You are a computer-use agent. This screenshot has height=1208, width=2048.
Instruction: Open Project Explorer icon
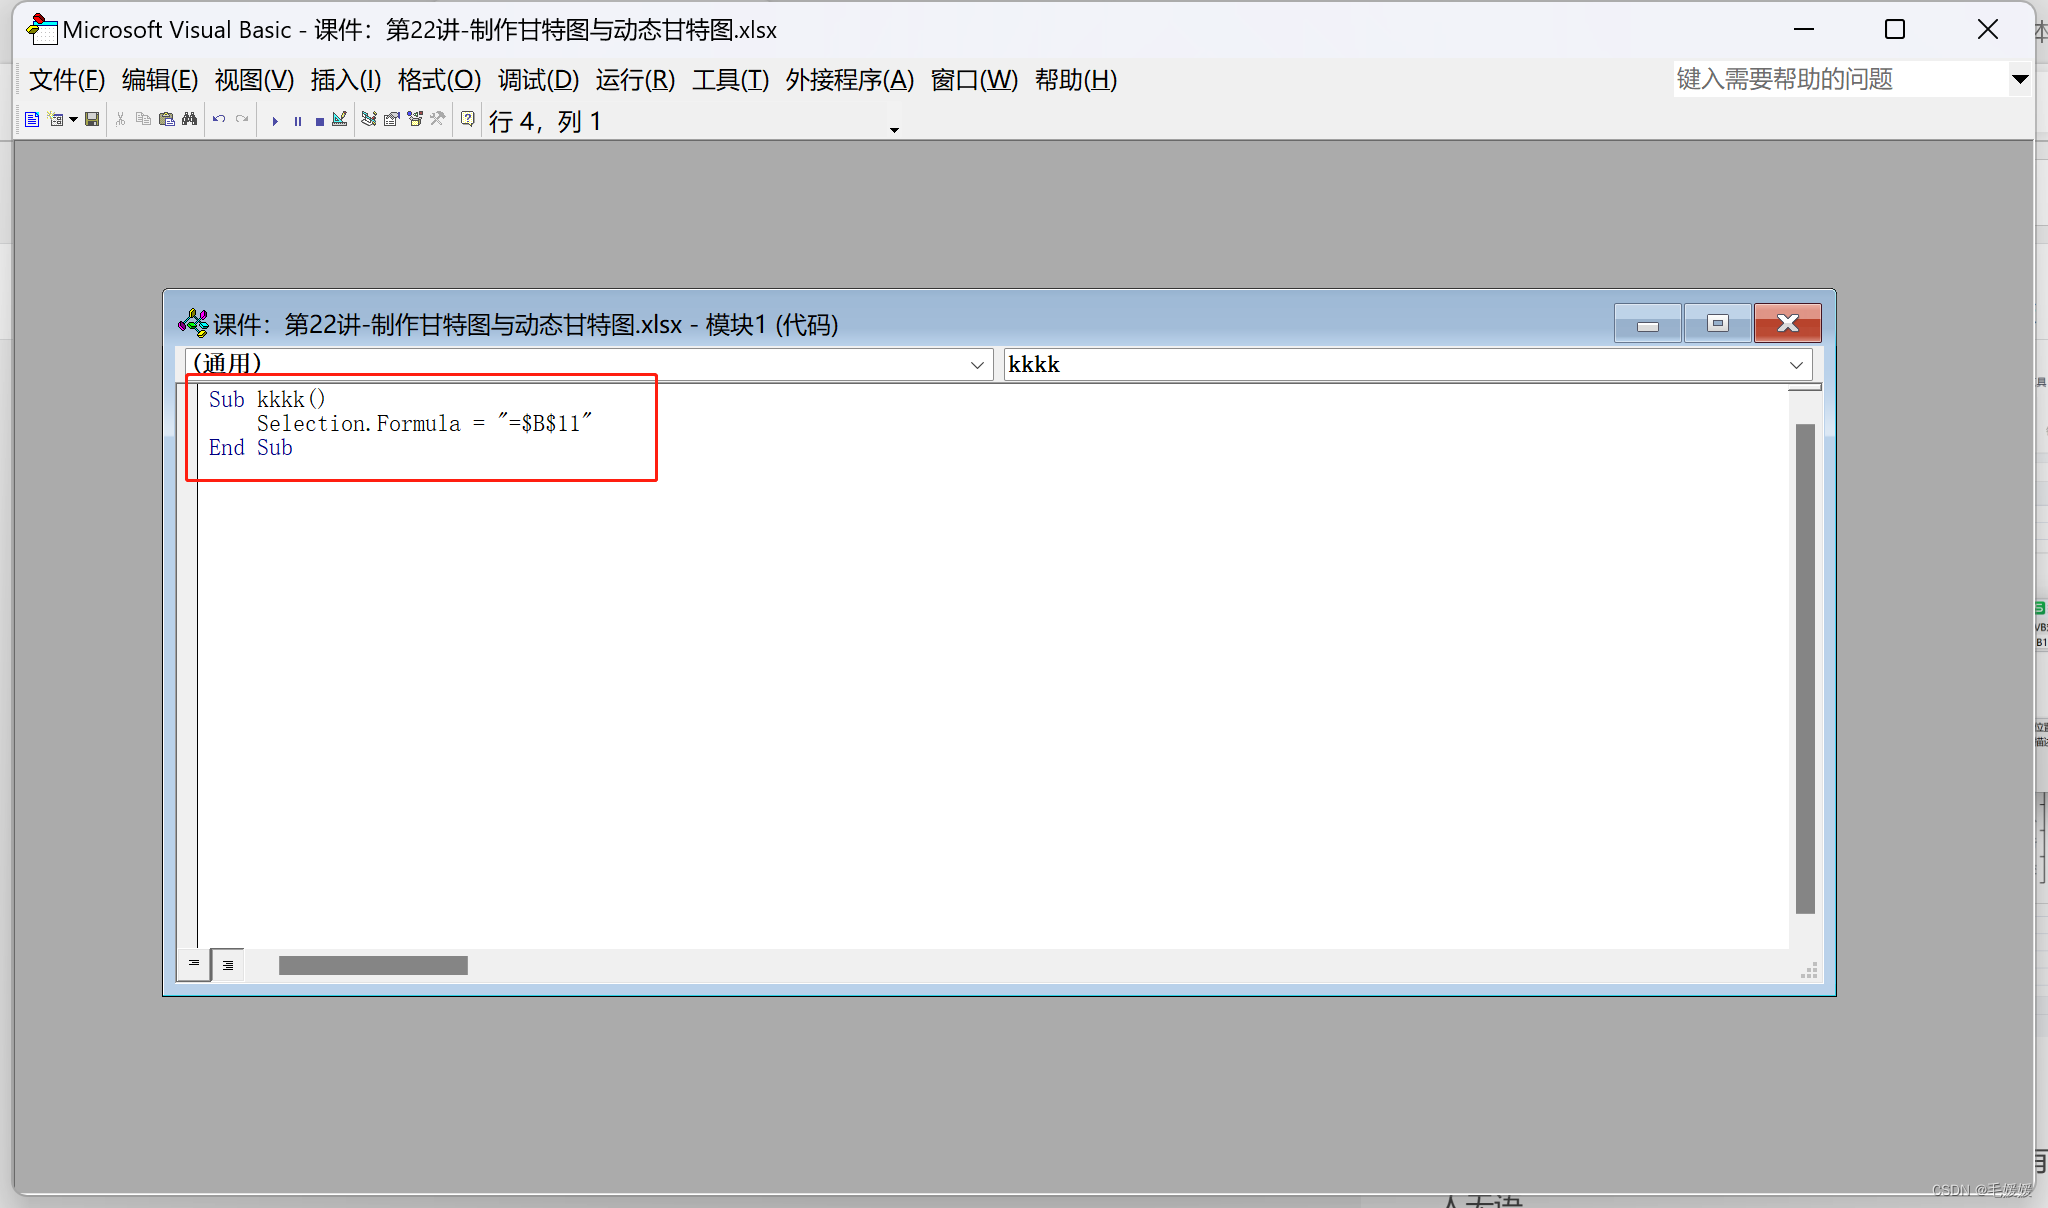(369, 120)
